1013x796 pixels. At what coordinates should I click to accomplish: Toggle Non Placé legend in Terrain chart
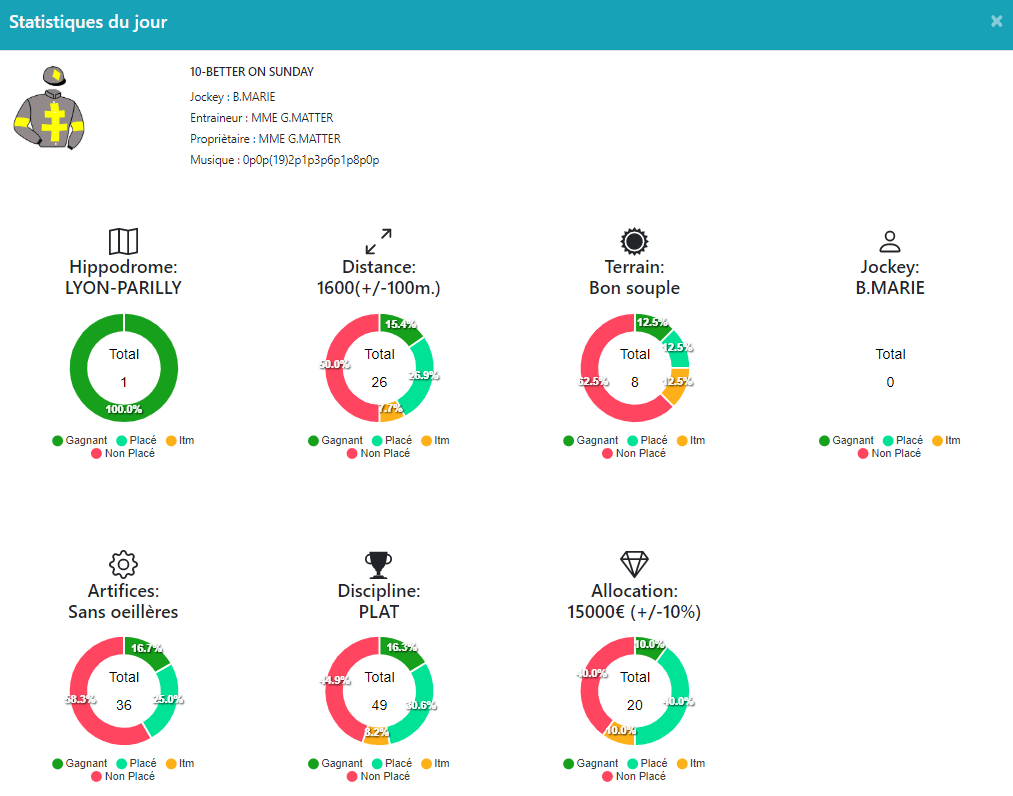(632, 453)
